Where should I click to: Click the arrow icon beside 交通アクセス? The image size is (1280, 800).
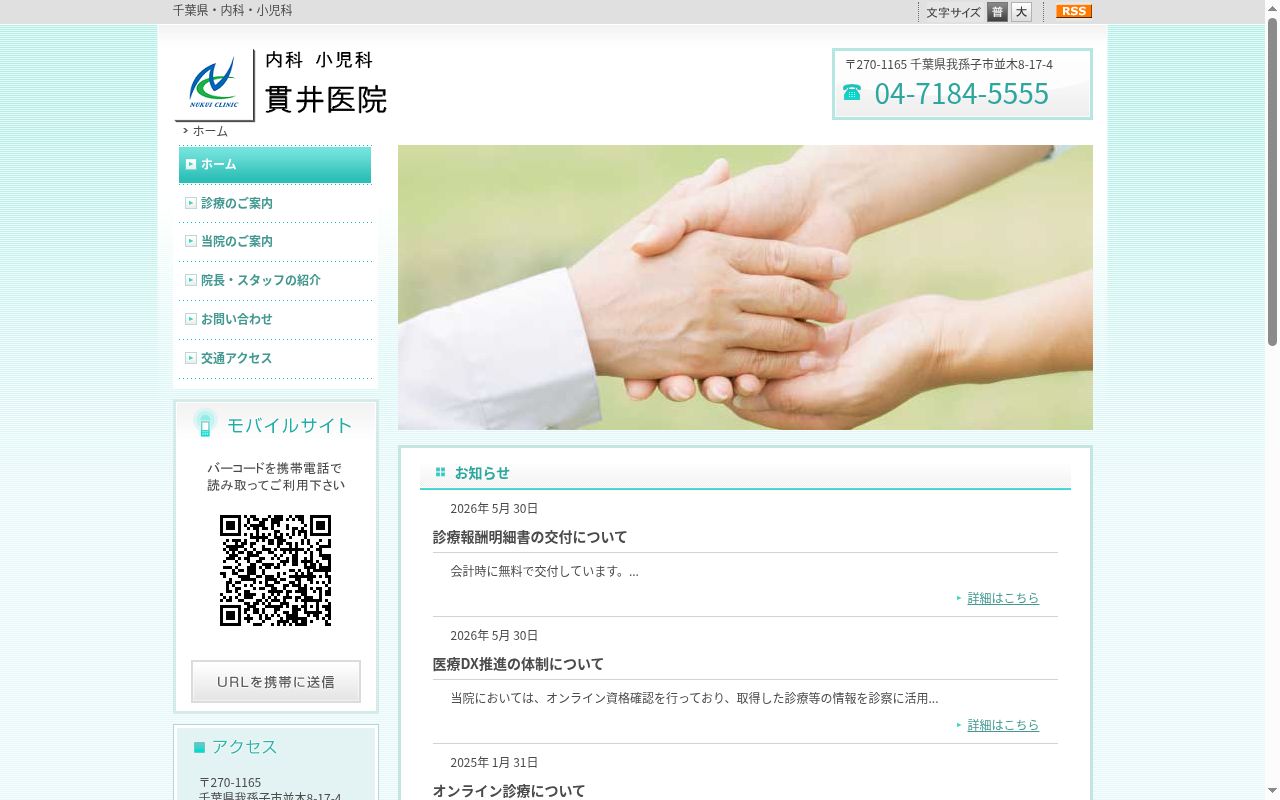[x=191, y=358]
